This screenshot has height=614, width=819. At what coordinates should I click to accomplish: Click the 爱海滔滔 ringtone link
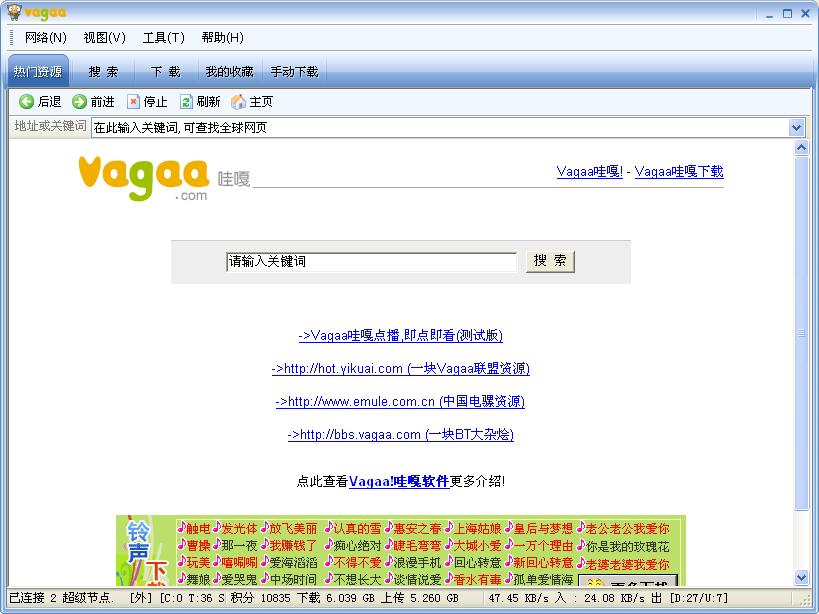293,562
